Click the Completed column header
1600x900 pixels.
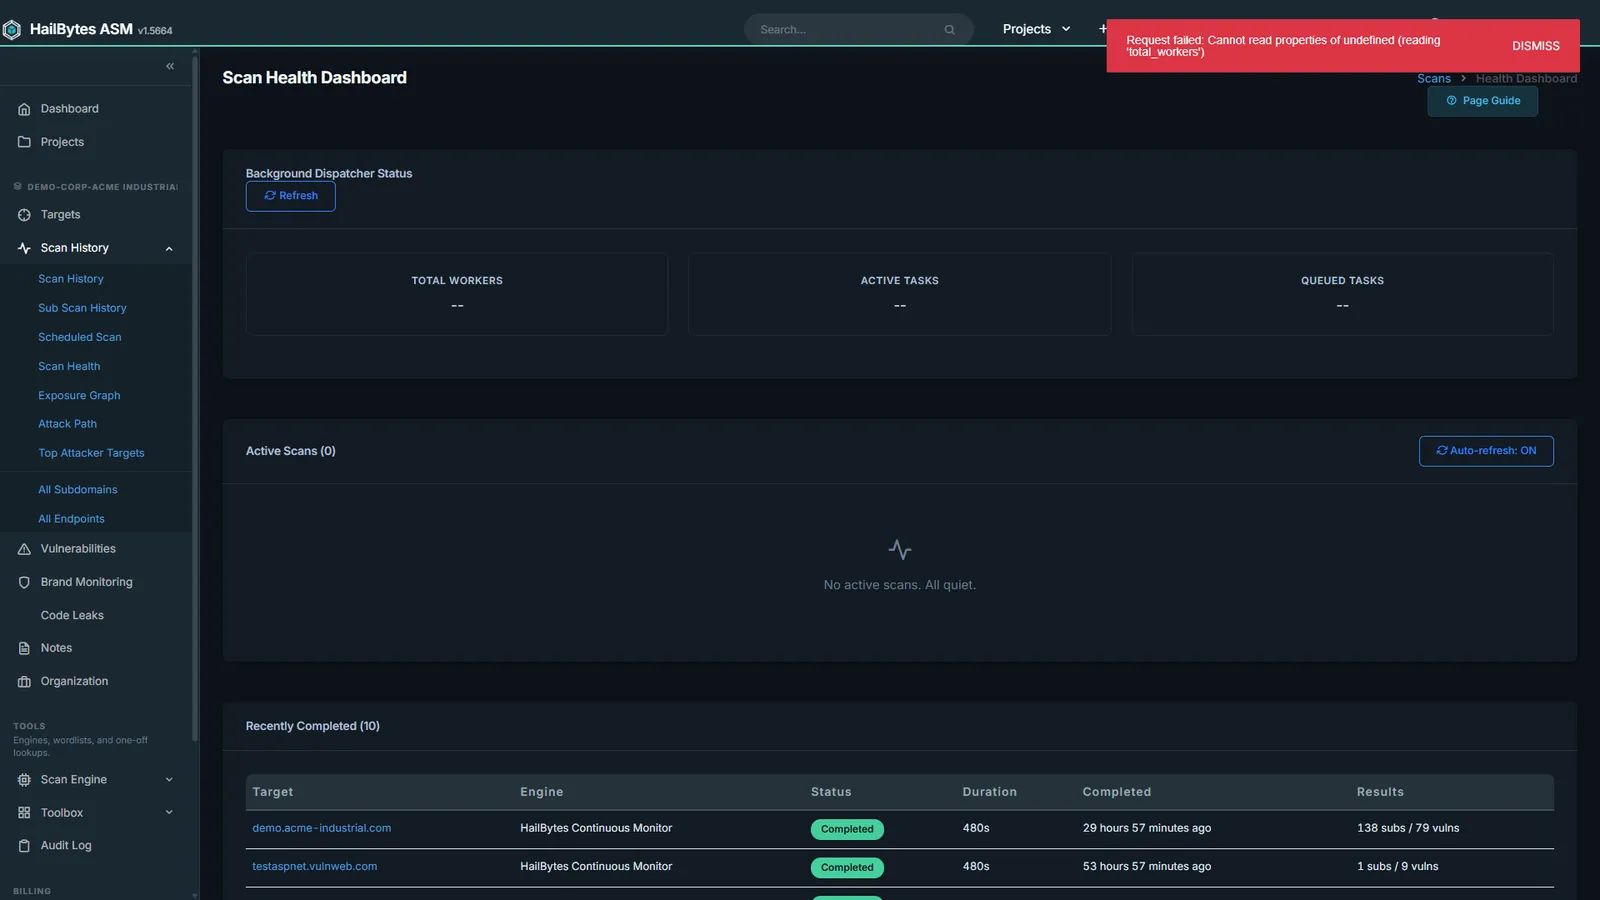(x=1117, y=792)
